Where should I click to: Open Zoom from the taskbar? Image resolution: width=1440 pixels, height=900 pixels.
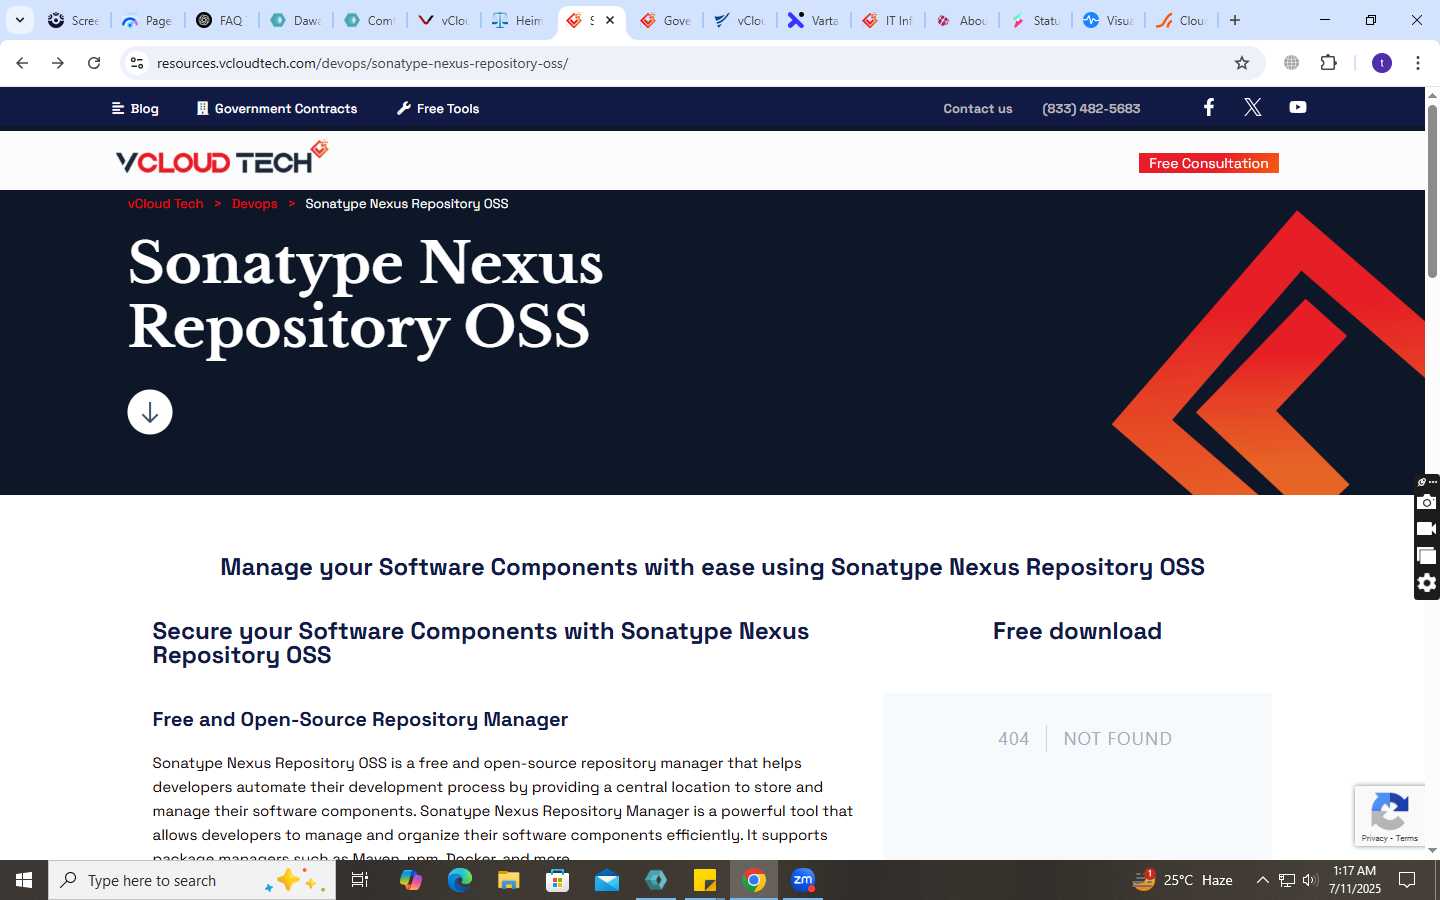(803, 880)
